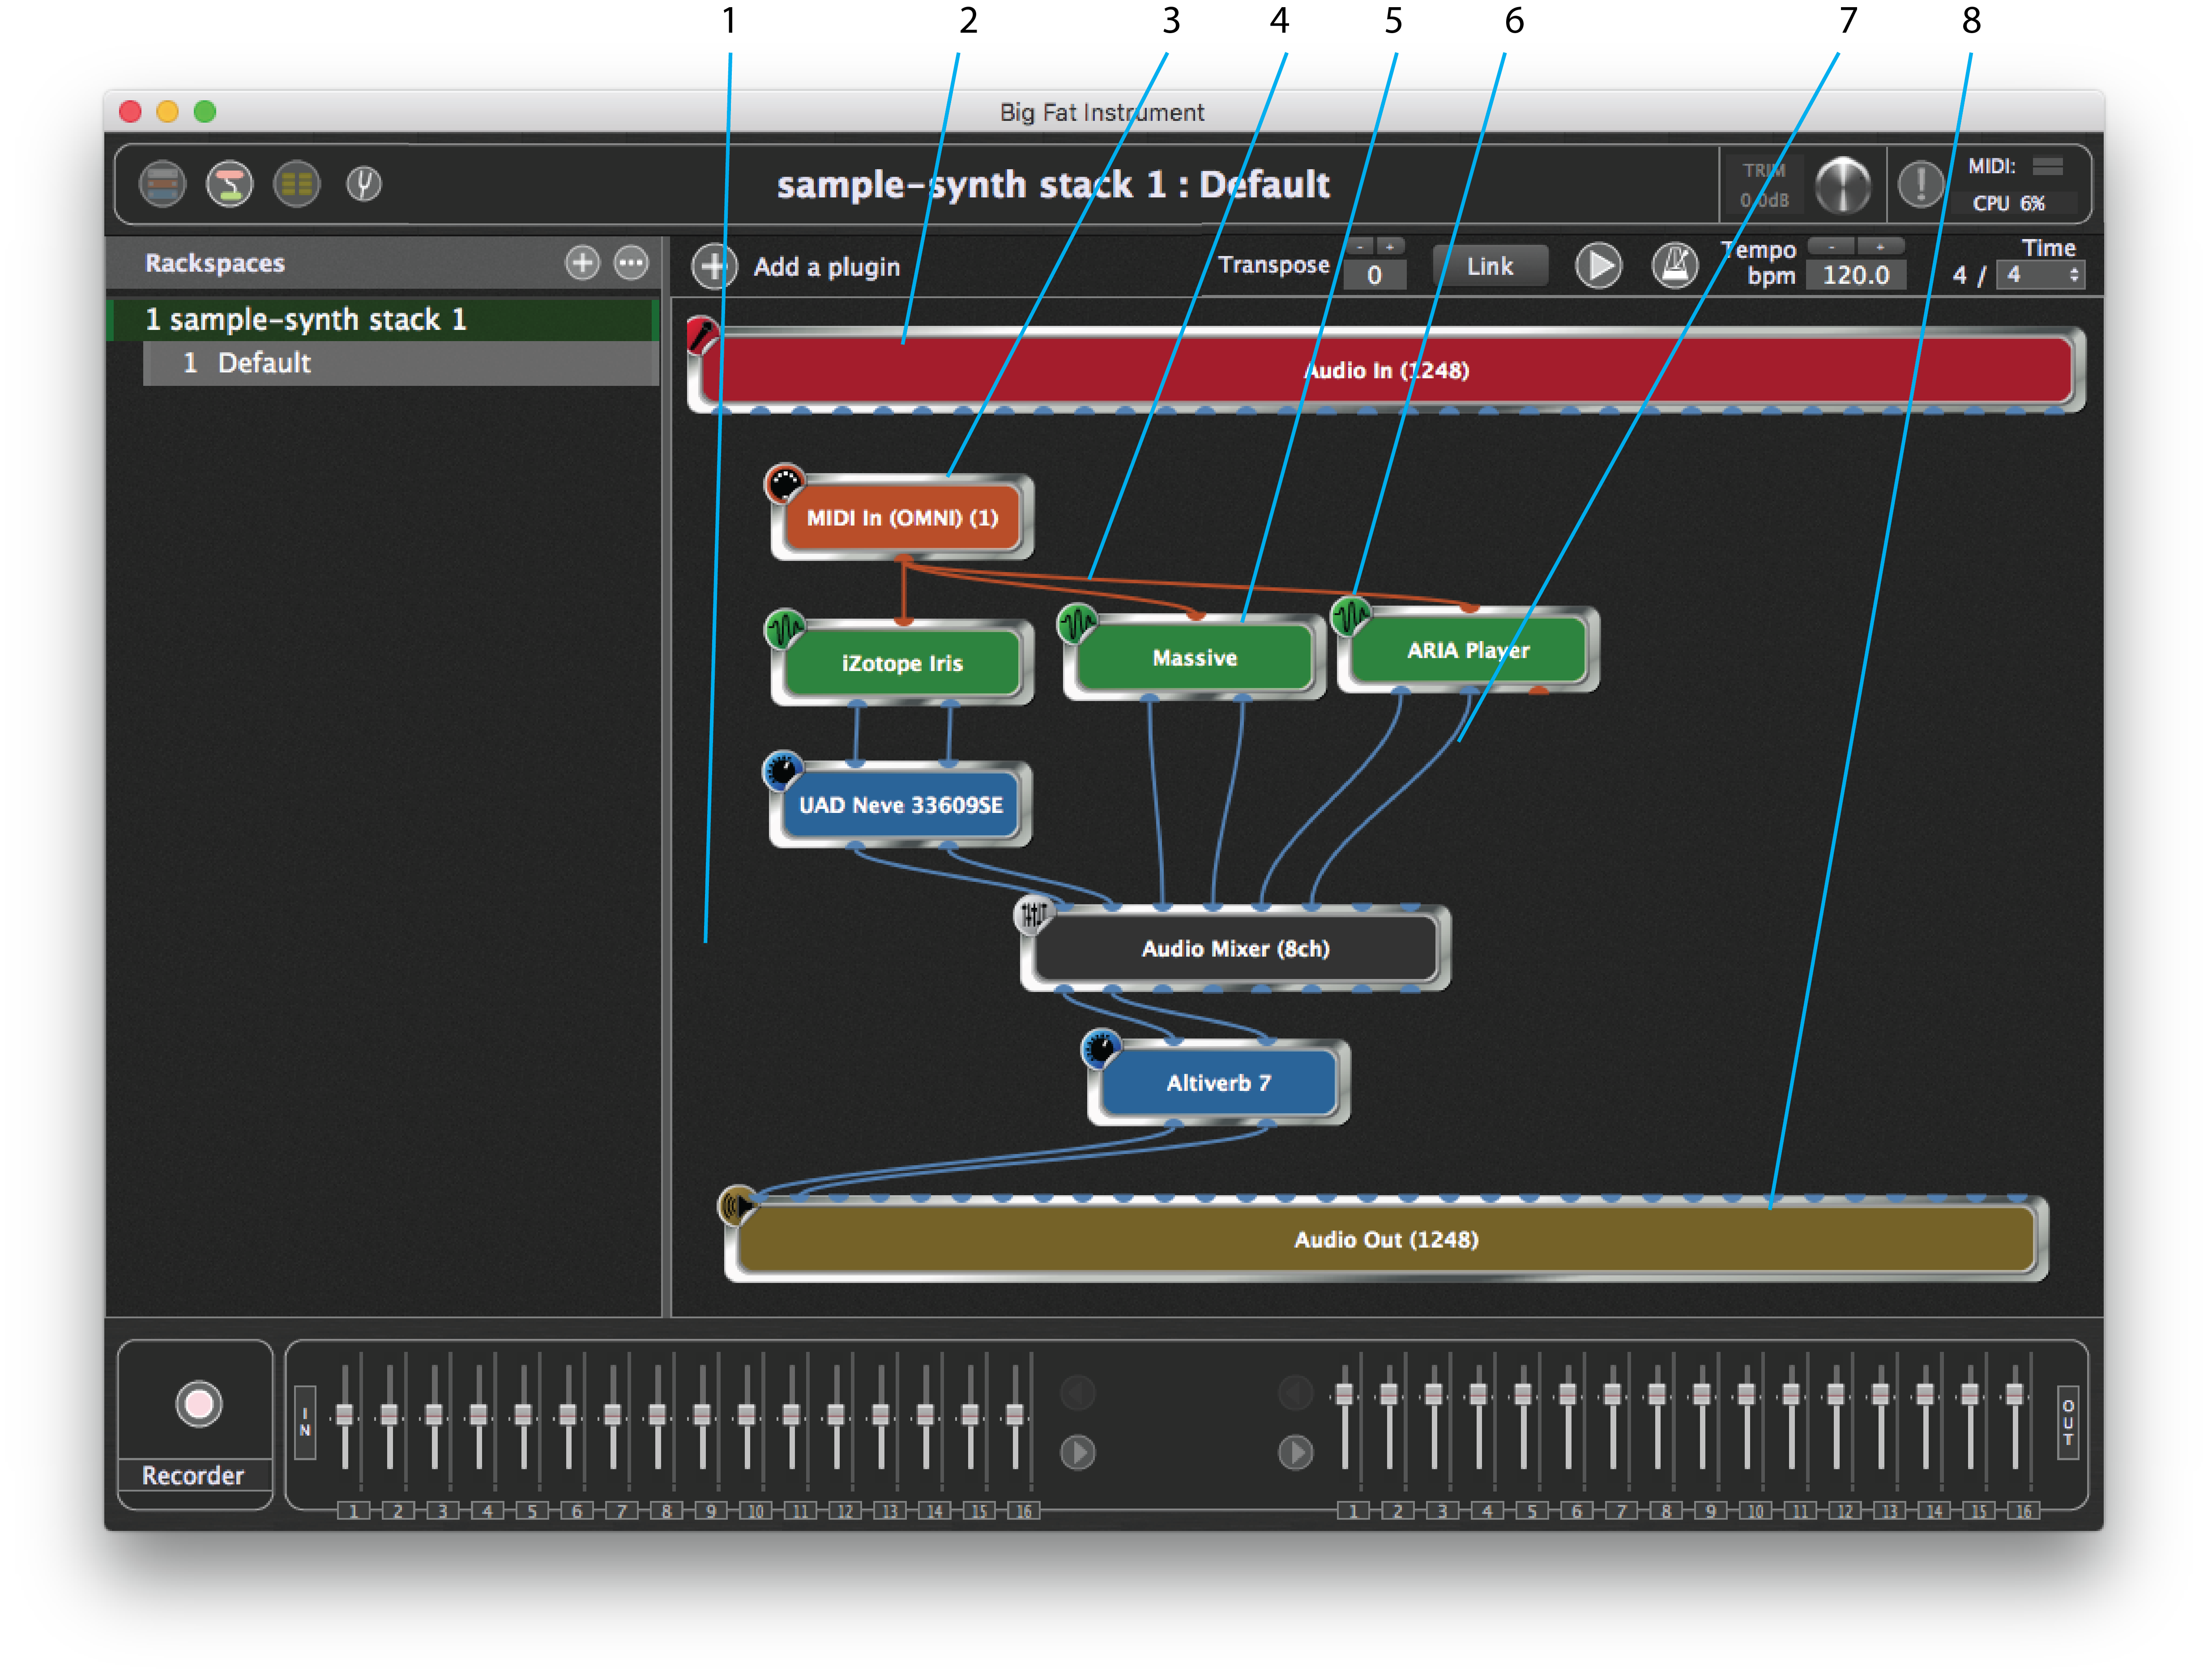Click the input section previous-page arrow

pyautogui.click(x=1077, y=1392)
